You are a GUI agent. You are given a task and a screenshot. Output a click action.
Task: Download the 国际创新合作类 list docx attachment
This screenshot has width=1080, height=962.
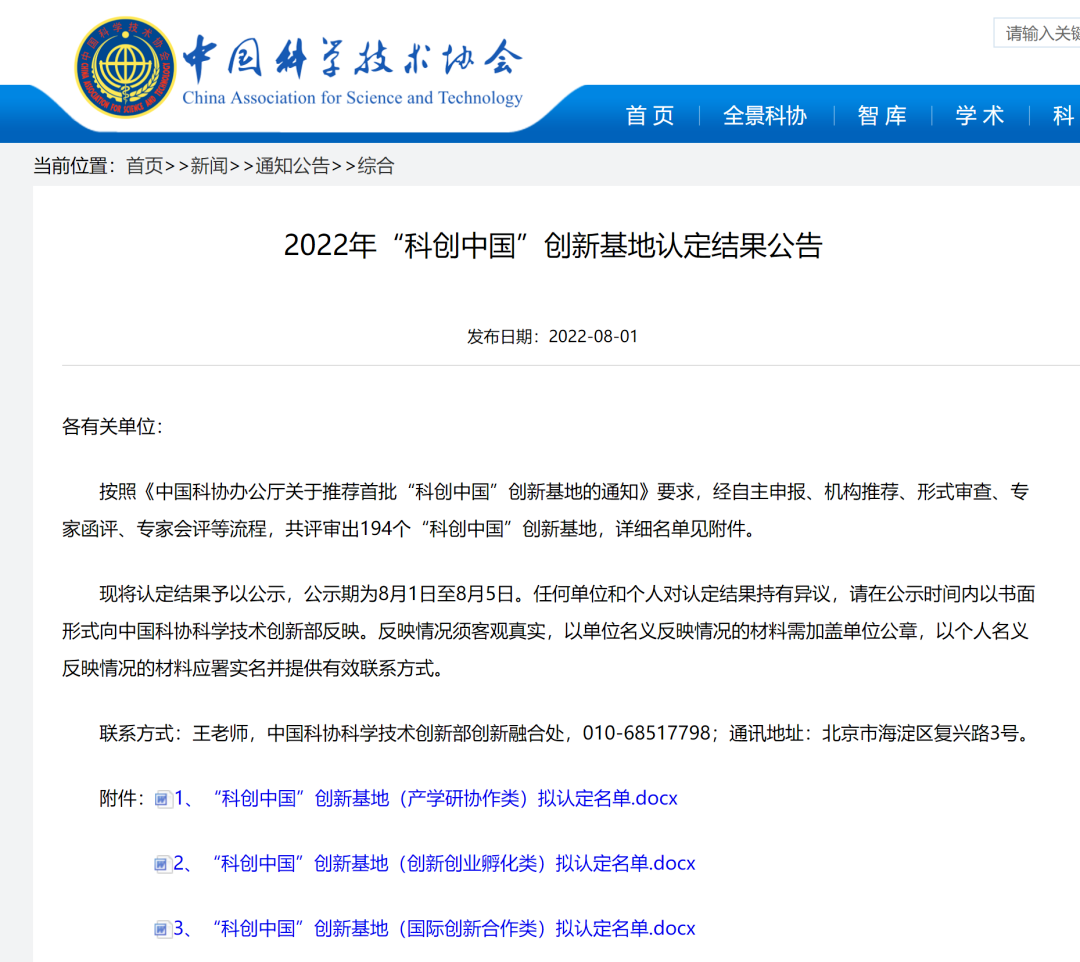pos(434,928)
